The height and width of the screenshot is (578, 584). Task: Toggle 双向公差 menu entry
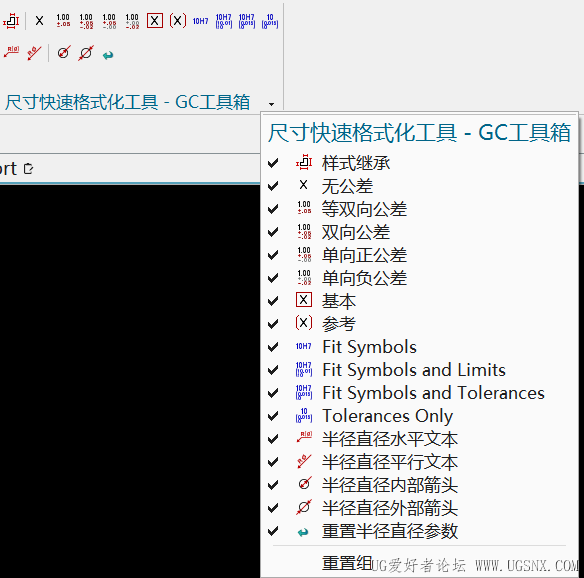point(419,232)
